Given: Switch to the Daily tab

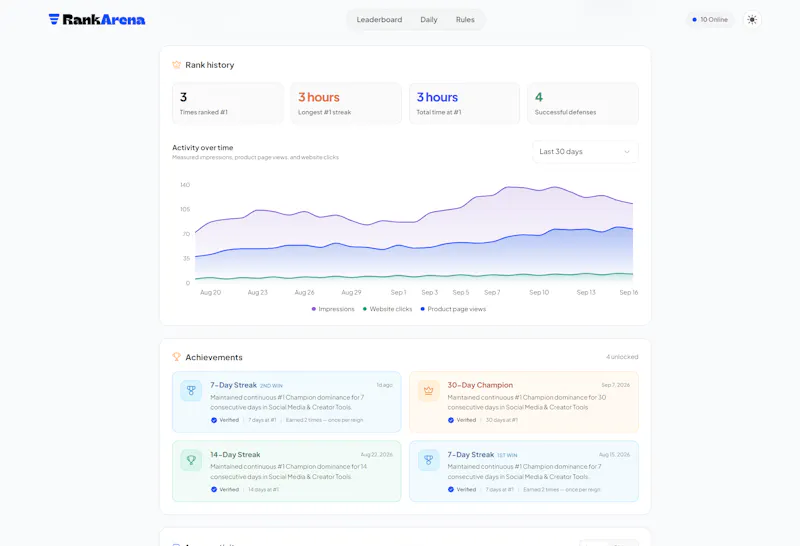Looking at the screenshot, I should click(x=429, y=19).
